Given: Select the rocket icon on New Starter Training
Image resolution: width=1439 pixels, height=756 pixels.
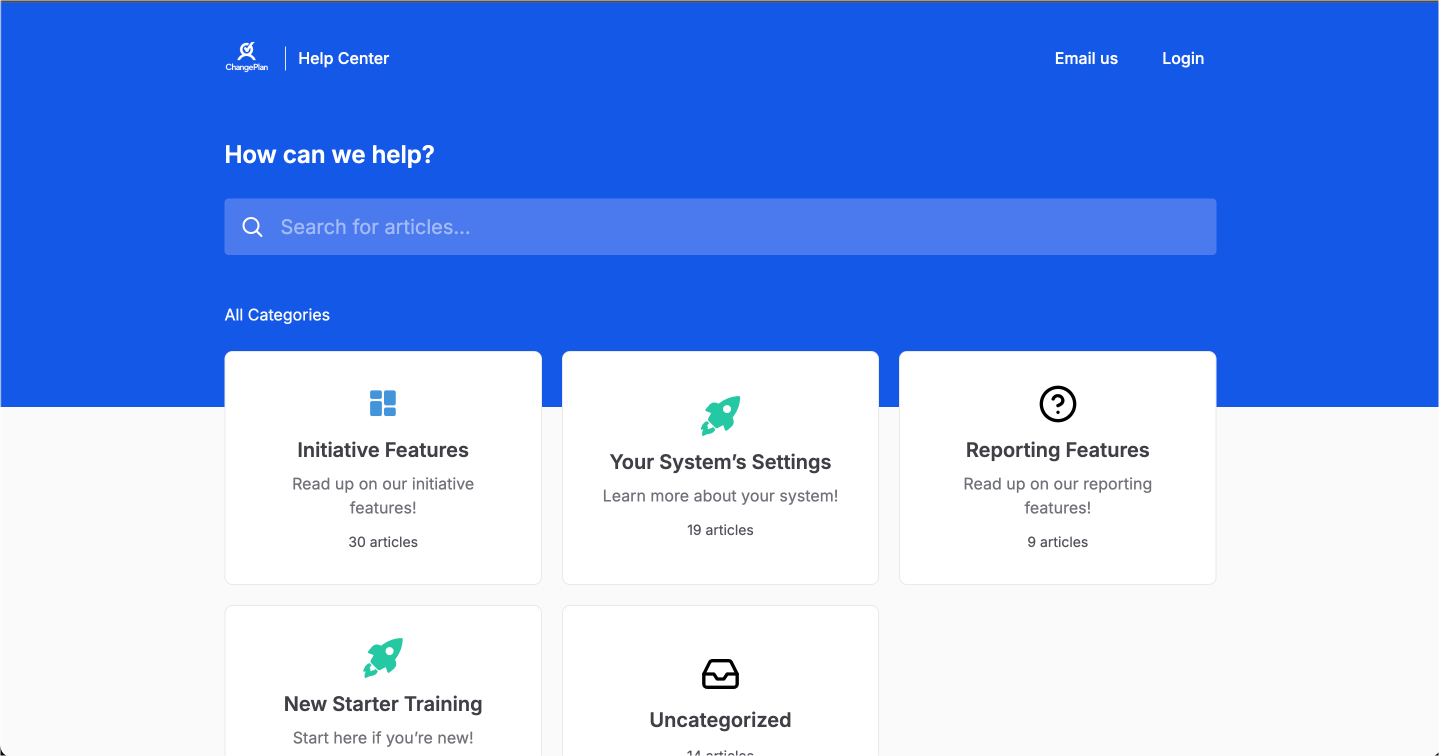Looking at the screenshot, I should [x=383, y=657].
